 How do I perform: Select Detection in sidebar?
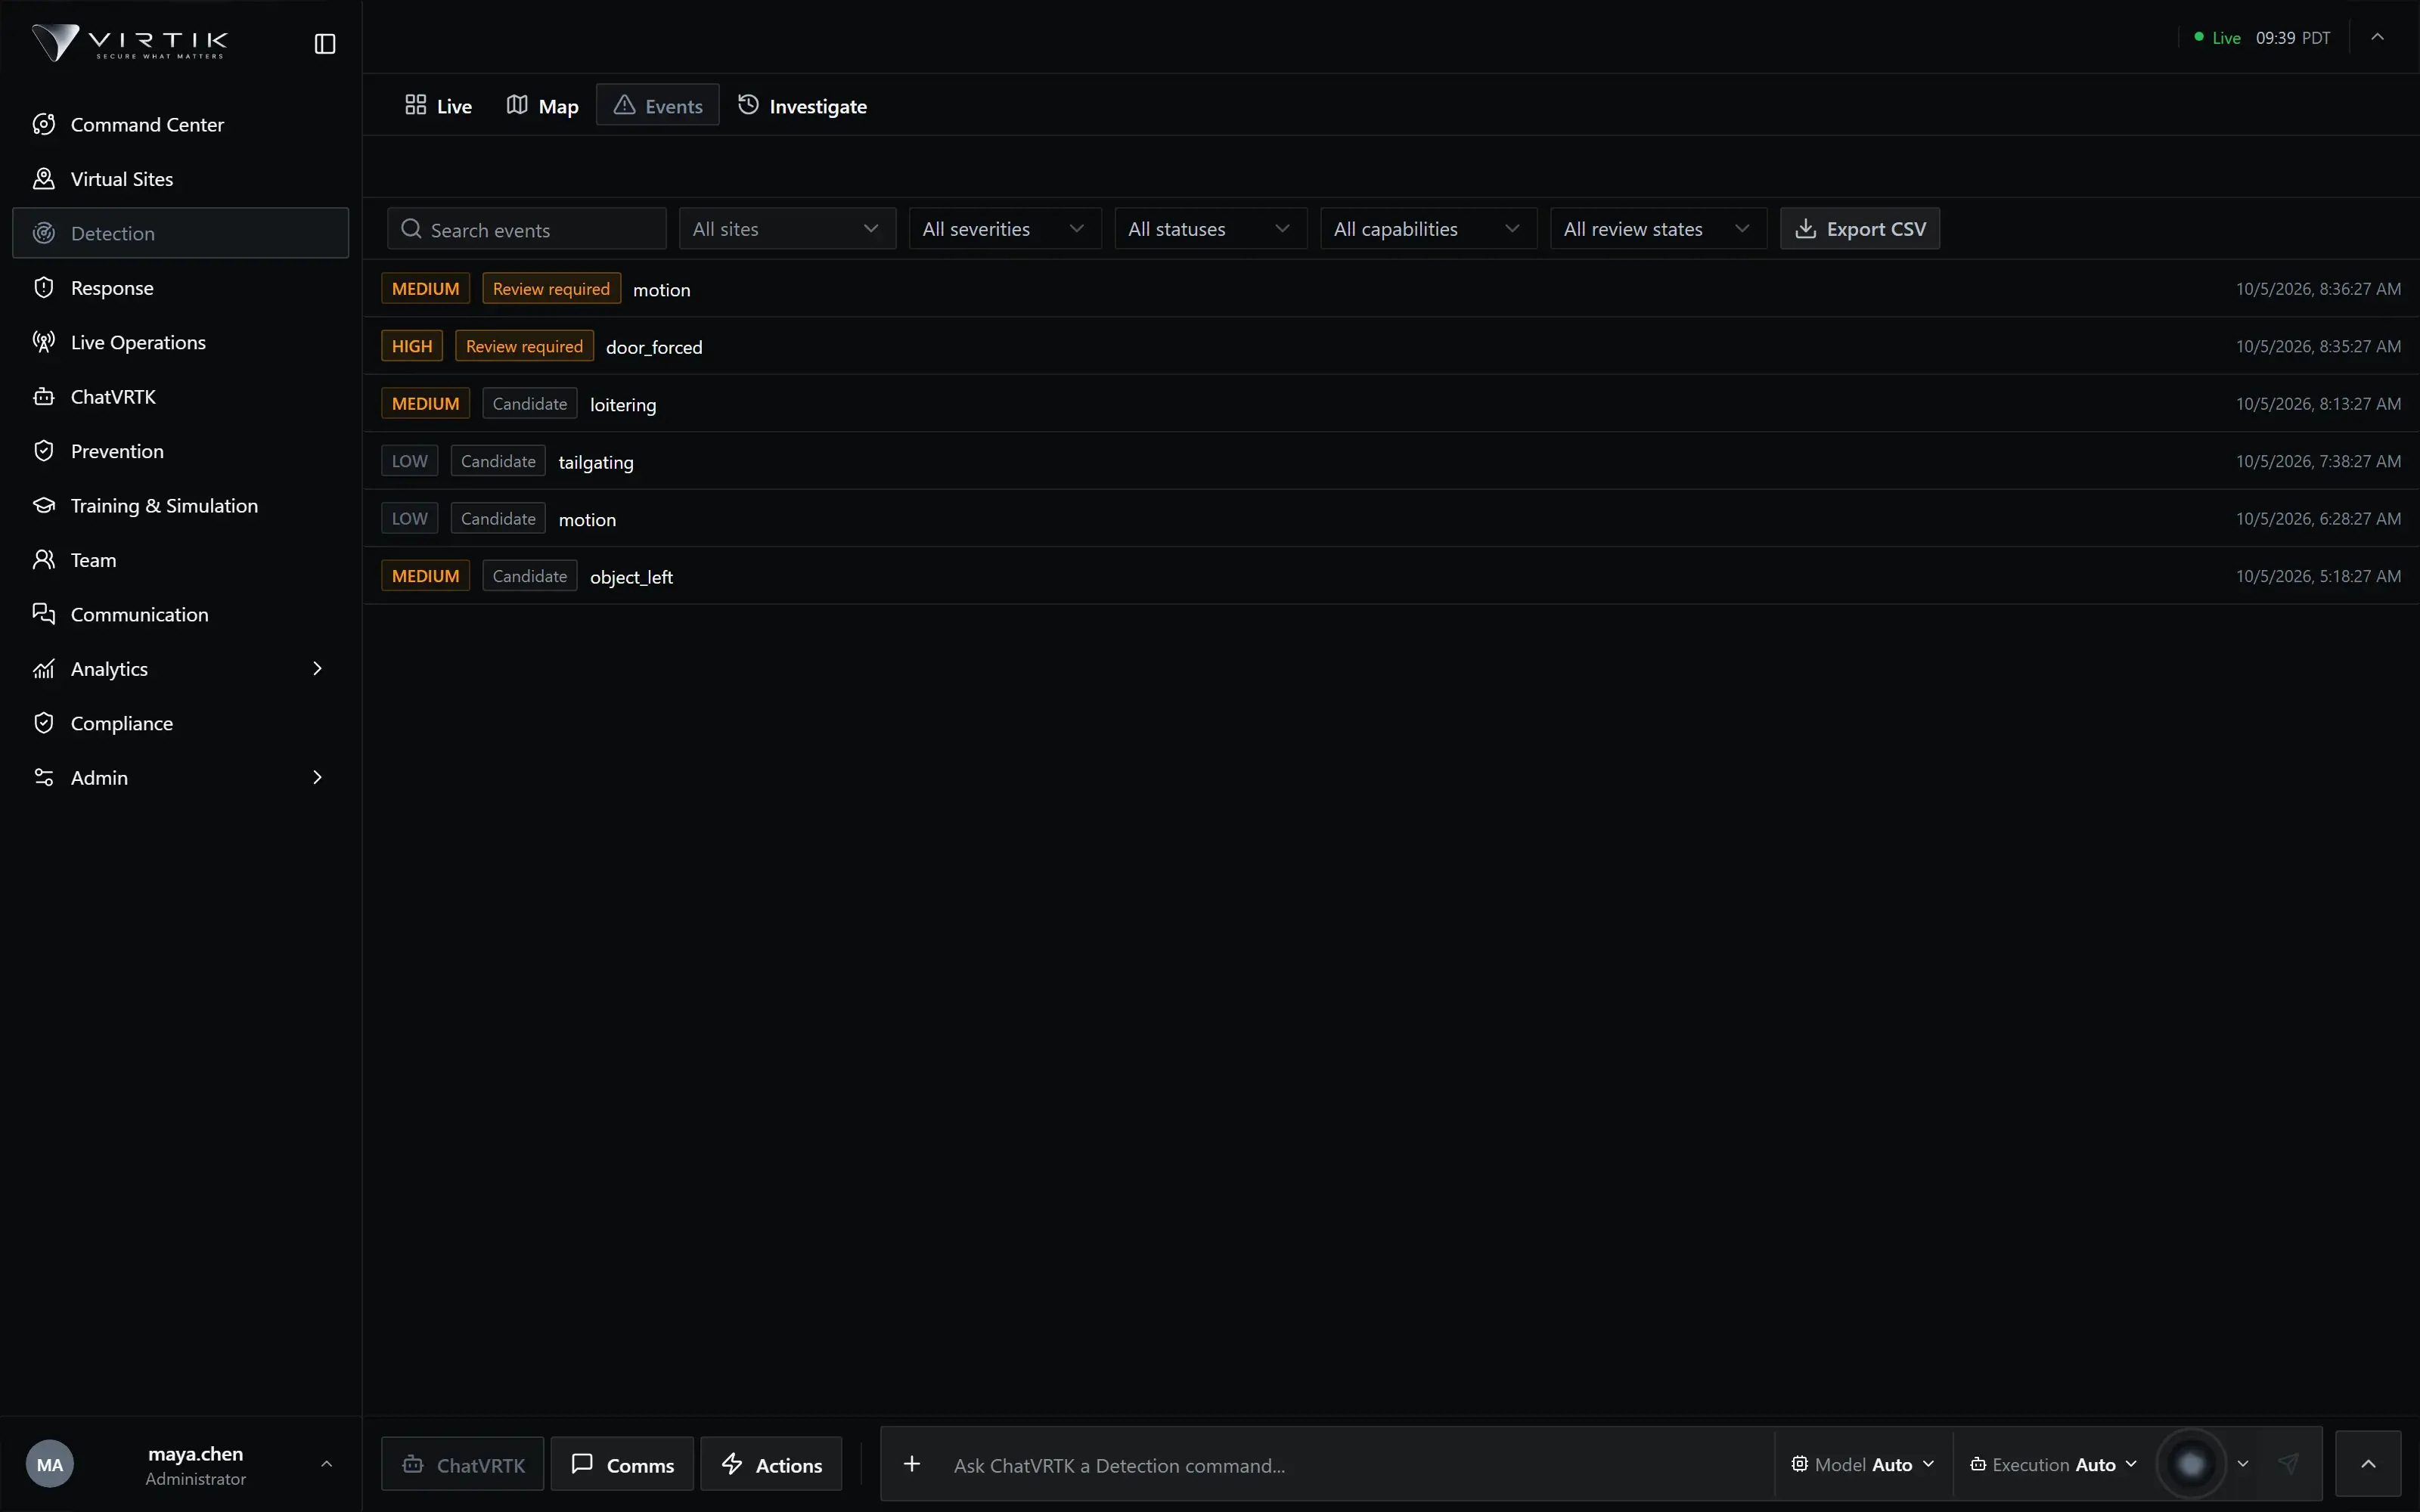pyautogui.click(x=180, y=233)
